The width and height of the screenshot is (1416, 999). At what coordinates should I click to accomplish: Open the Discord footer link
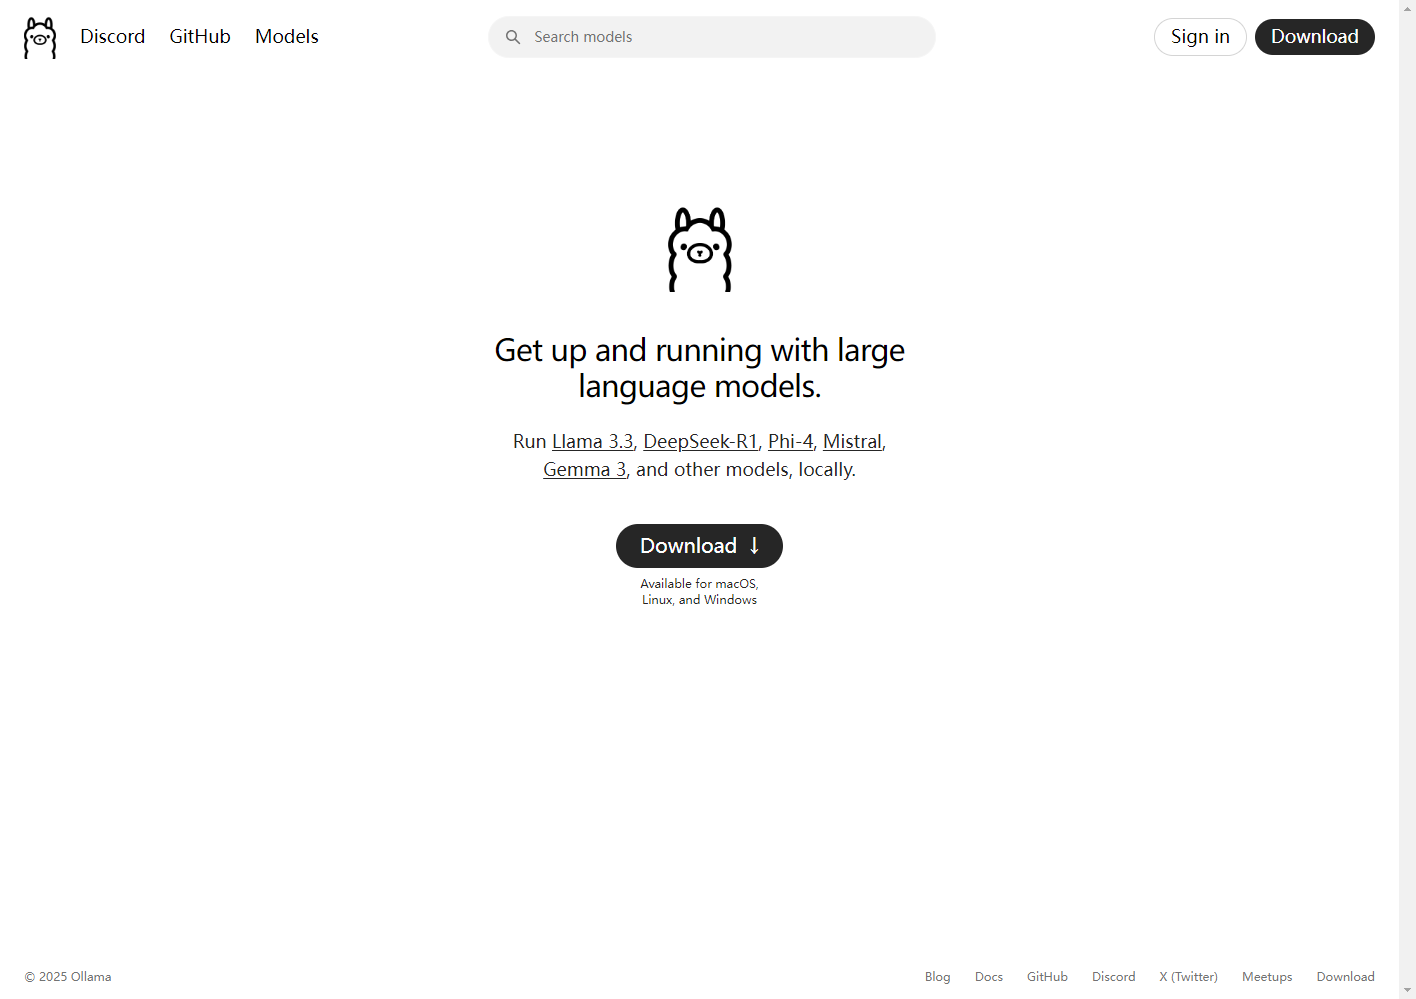[1113, 977]
